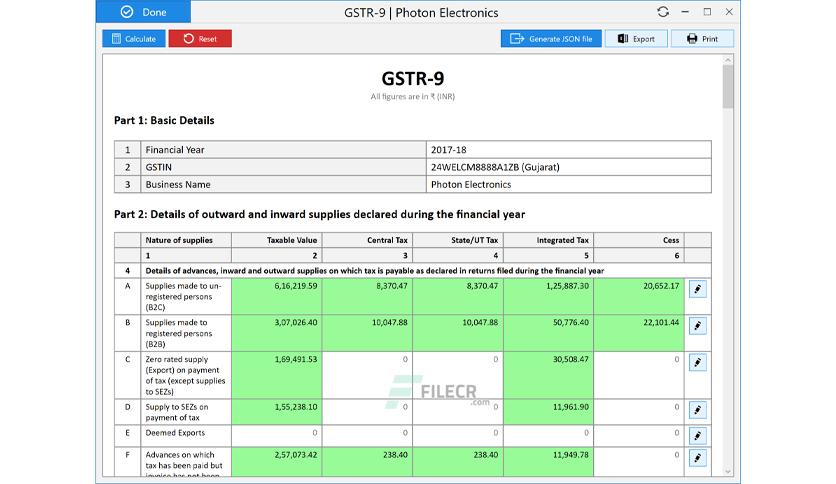Edit row E Deemed Exports
836x484 pixels.
[697, 436]
